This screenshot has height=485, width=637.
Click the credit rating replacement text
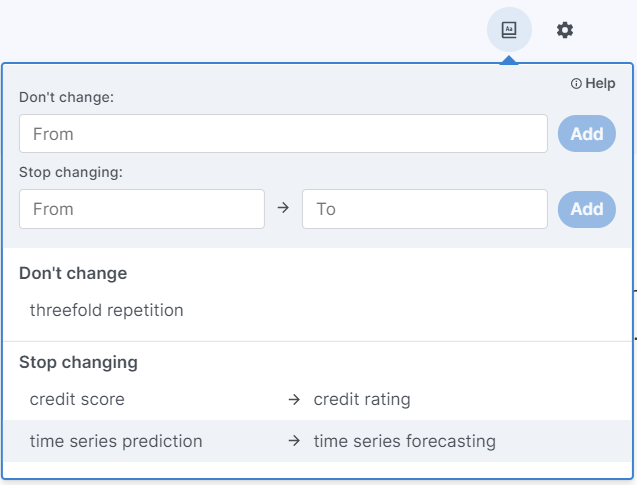(x=362, y=399)
